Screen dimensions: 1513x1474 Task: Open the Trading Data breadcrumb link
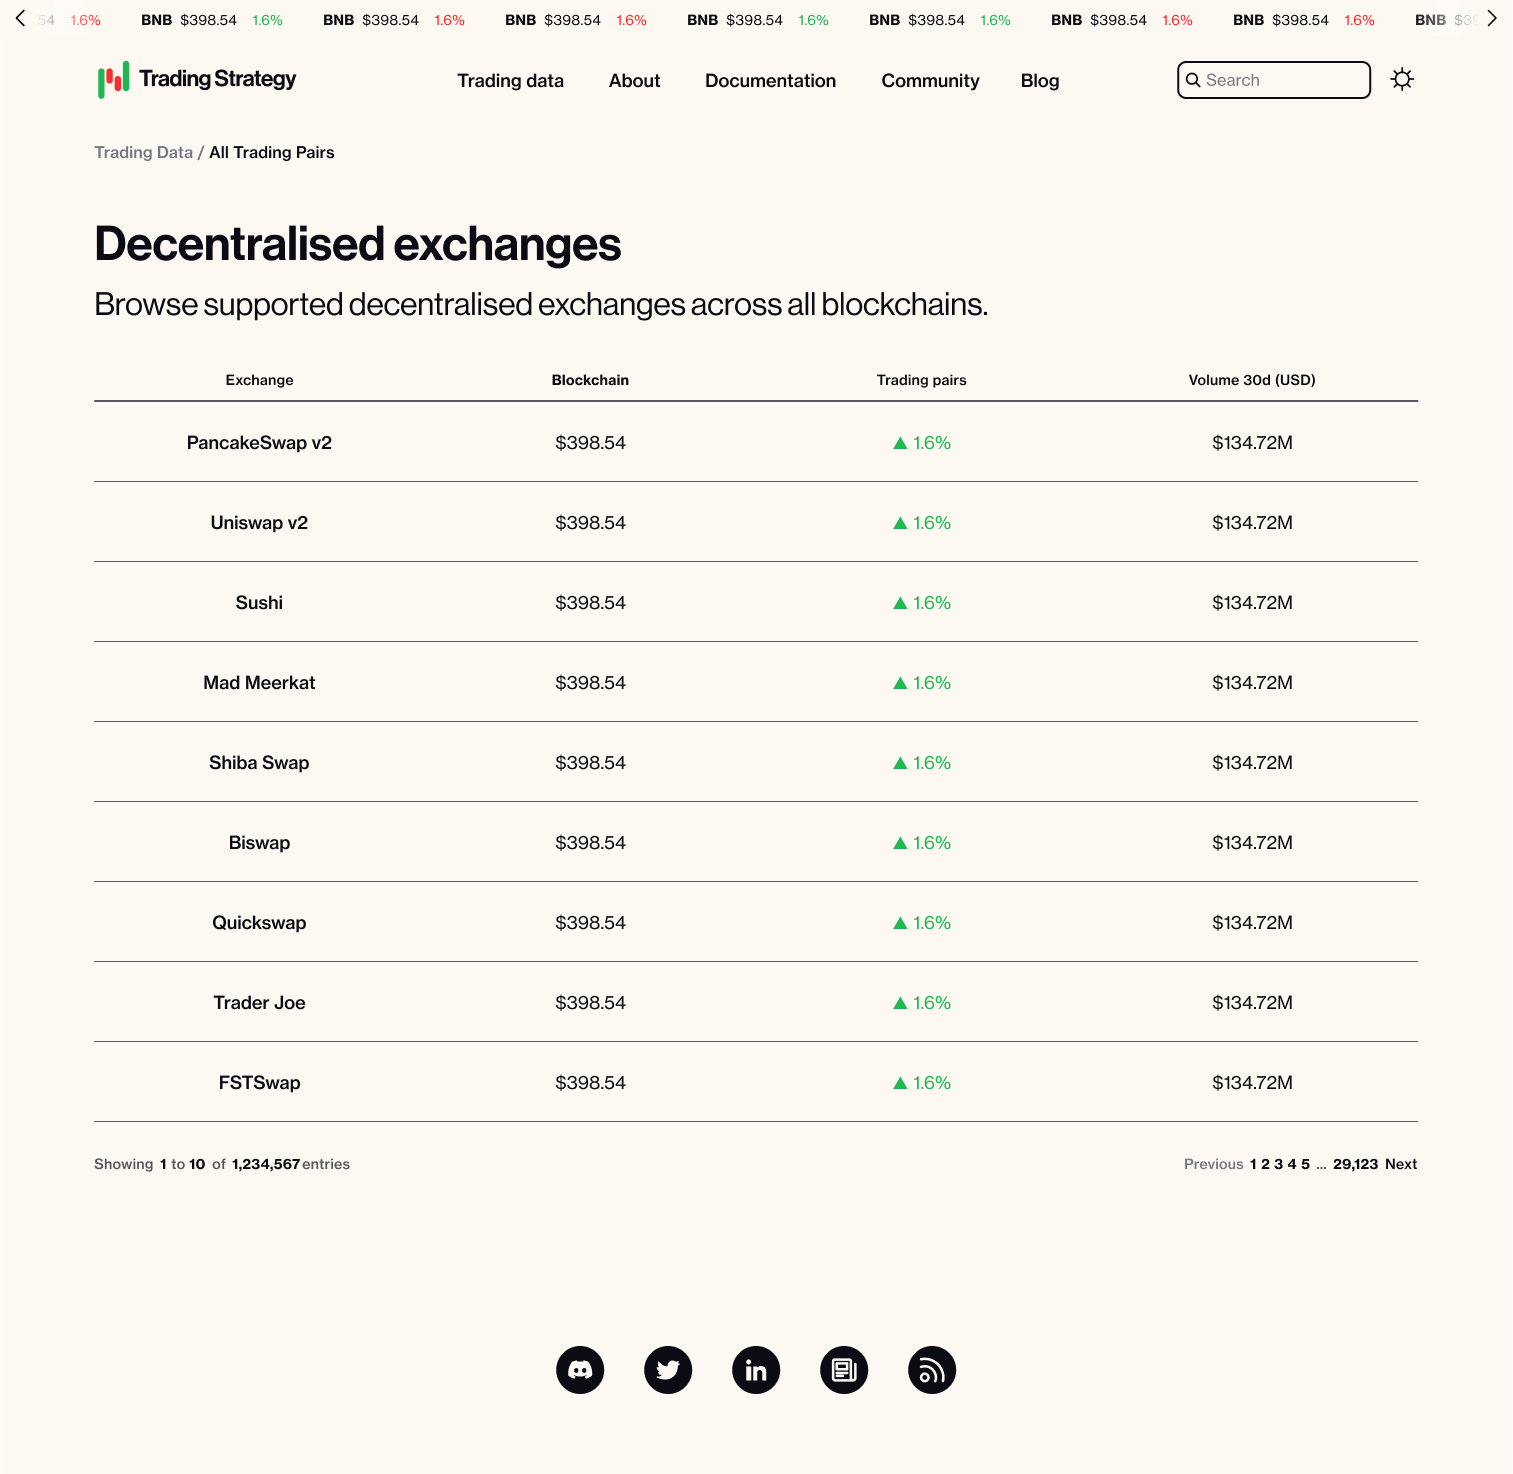tap(143, 152)
